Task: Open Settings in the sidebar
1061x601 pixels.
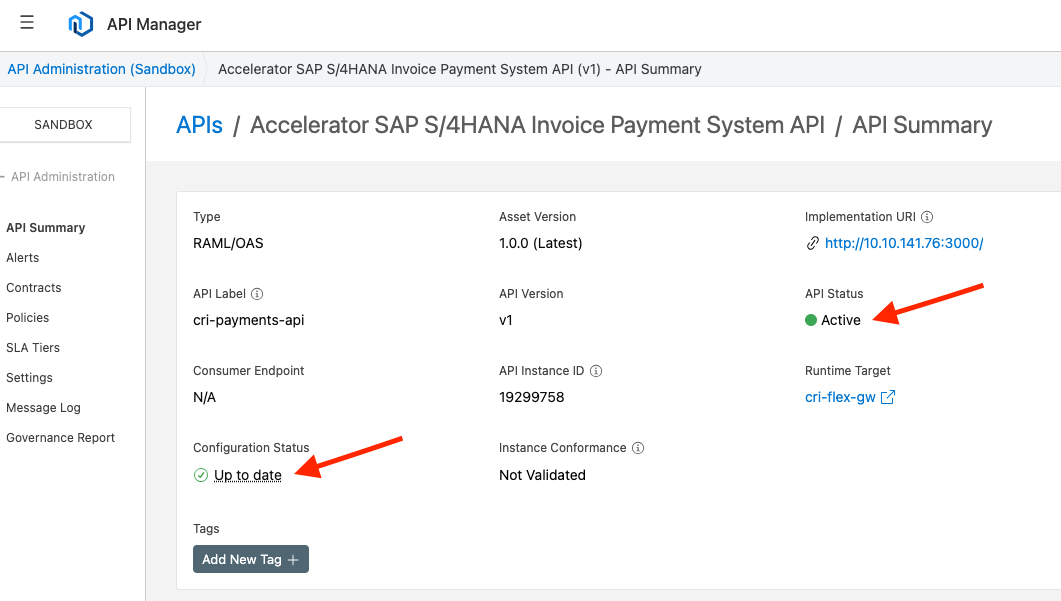Action: pos(29,378)
